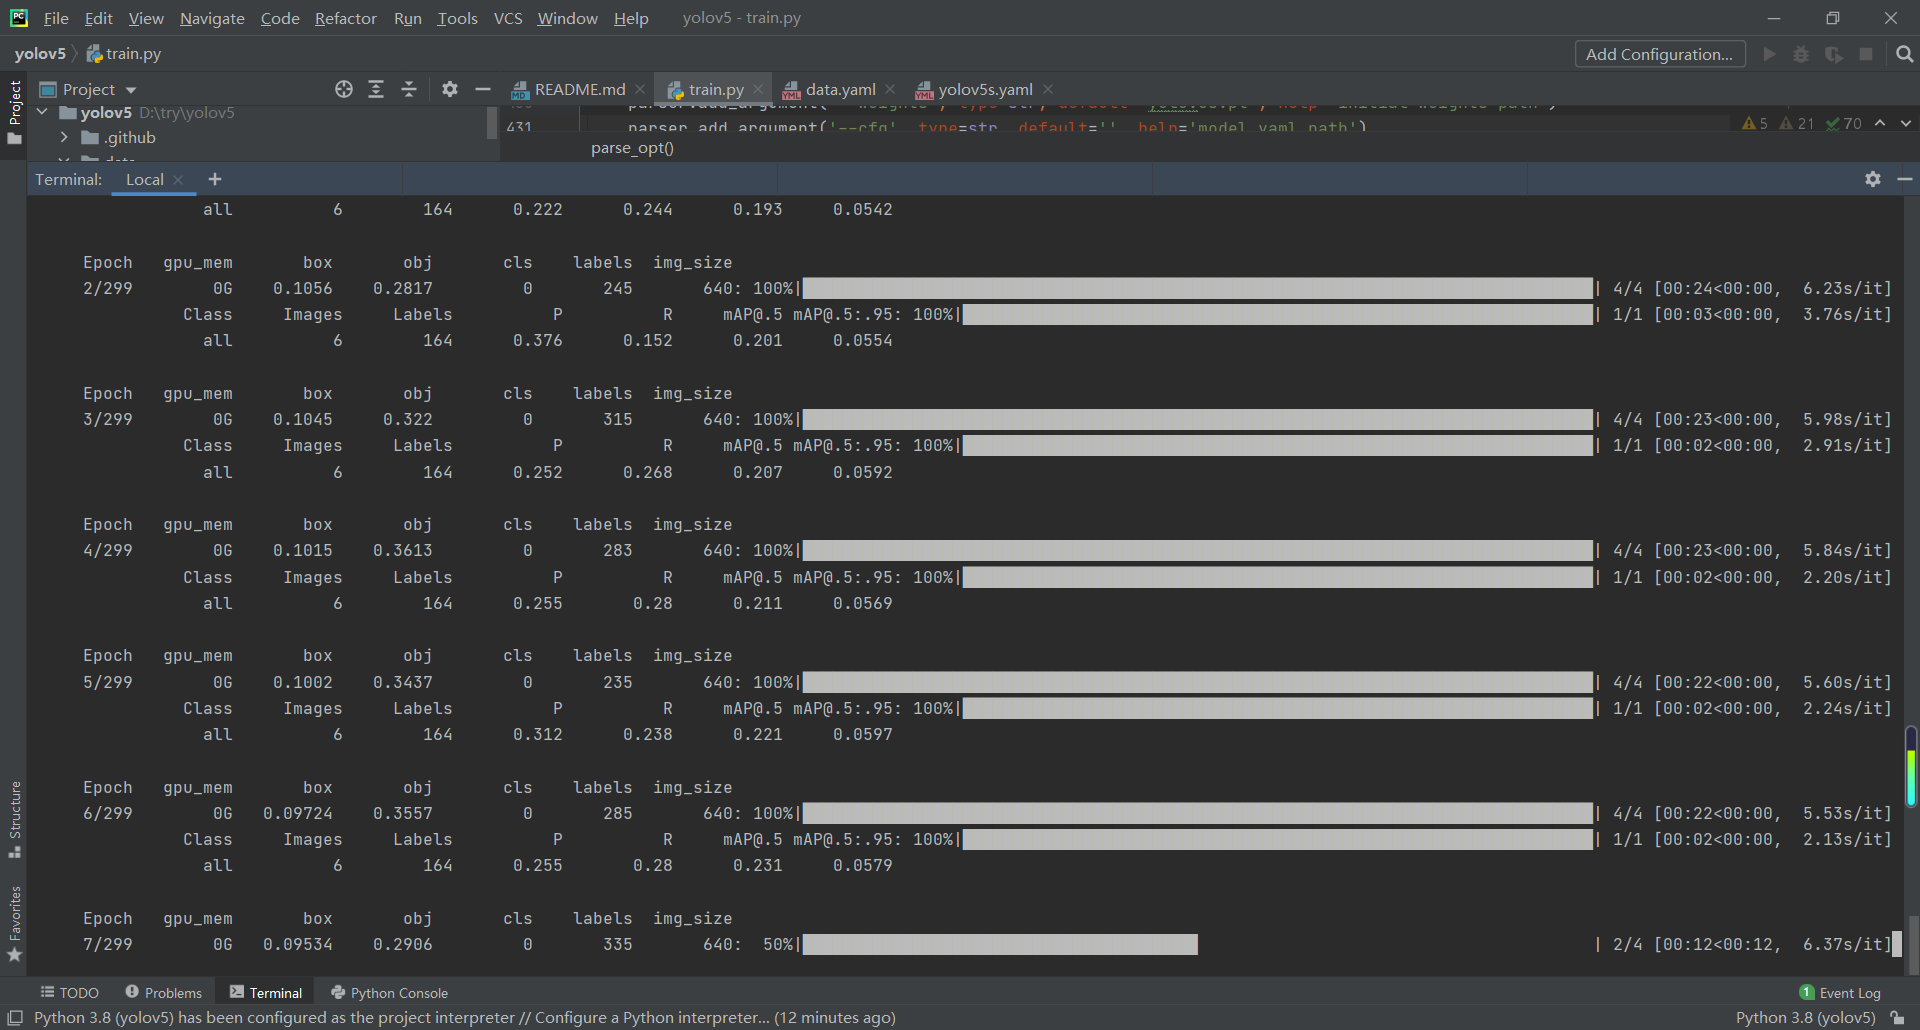Collapse the yolov5 root folder
The image size is (1920, 1030).
tap(42, 112)
